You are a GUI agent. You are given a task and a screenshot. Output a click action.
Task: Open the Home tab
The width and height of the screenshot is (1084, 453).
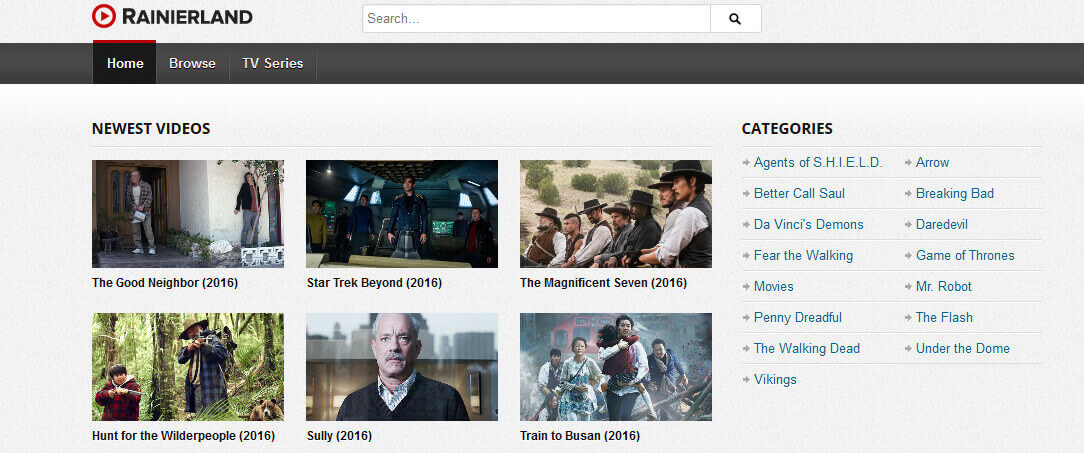[125, 63]
